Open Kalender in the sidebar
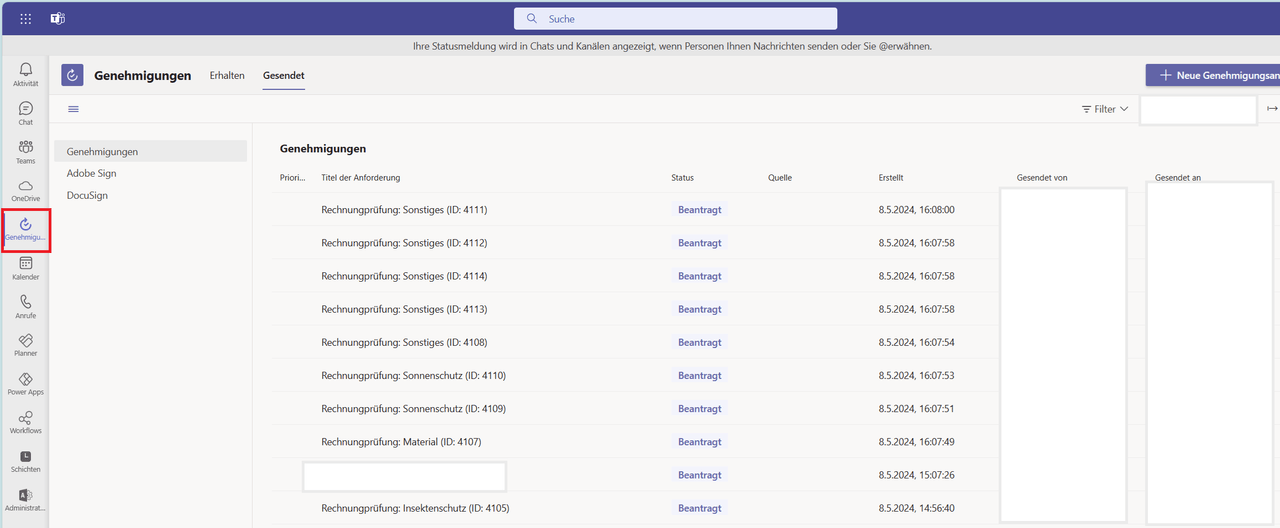 (26, 267)
